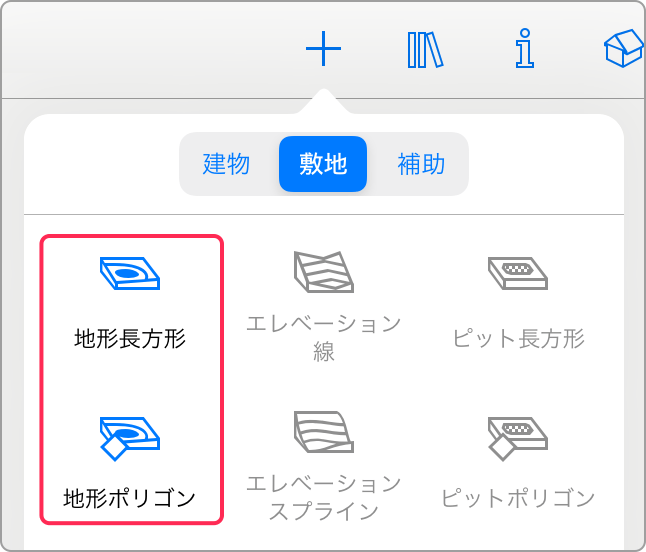Viewport: 646px width, 552px height.
Task: Click the popover arrow below plus icon
Action: [324, 101]
